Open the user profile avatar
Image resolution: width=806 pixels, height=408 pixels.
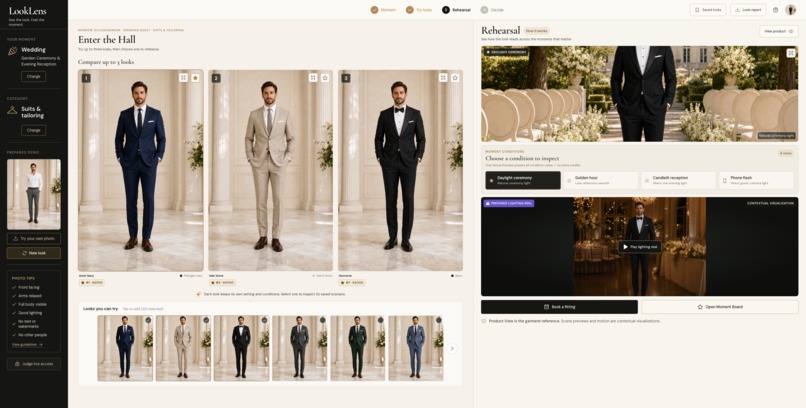(791, 10)
